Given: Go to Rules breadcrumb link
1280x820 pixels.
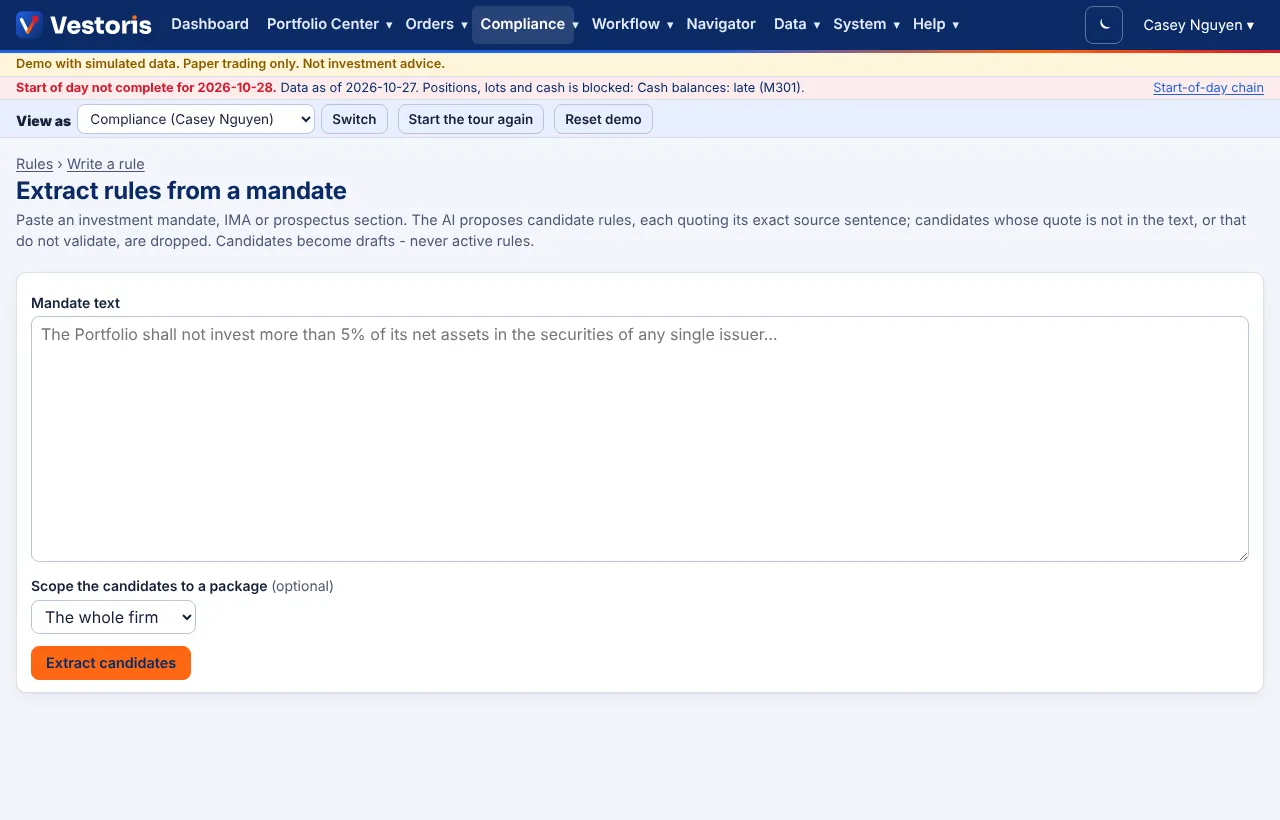Looking at the screenshot, I should pyautogui.click(x=35, y=164).
